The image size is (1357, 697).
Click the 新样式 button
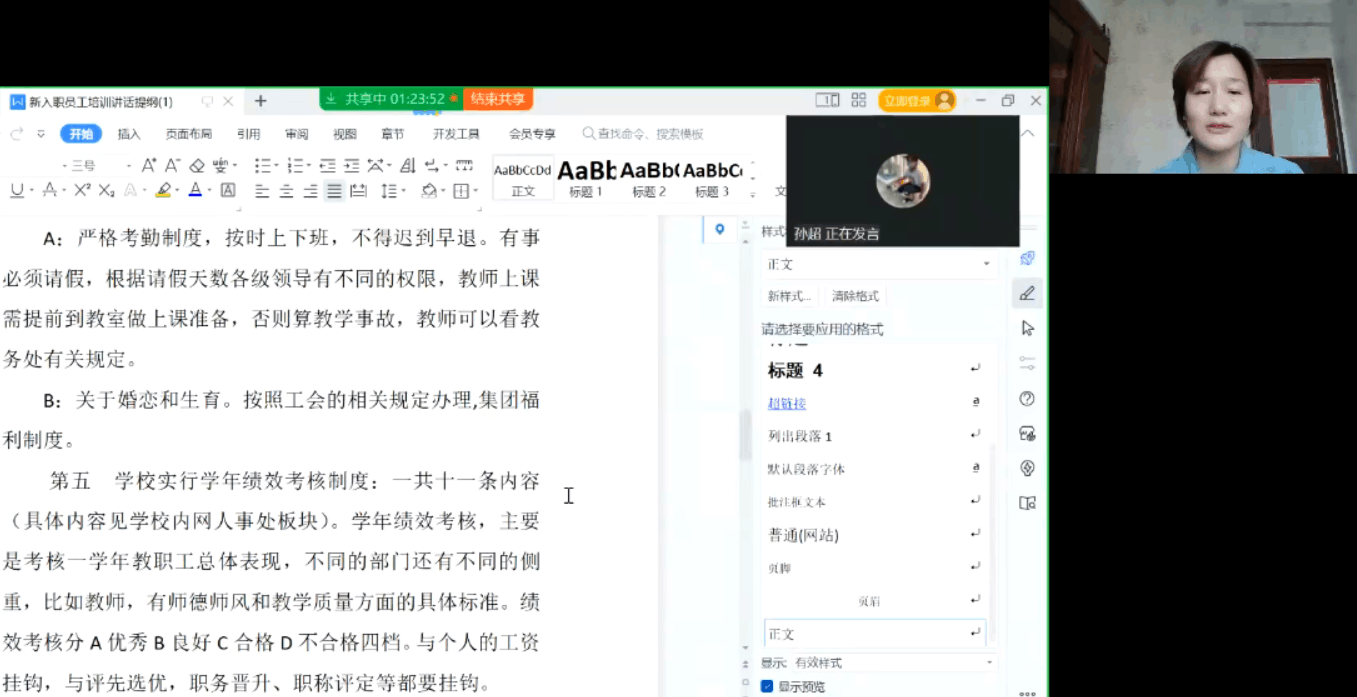791,296
